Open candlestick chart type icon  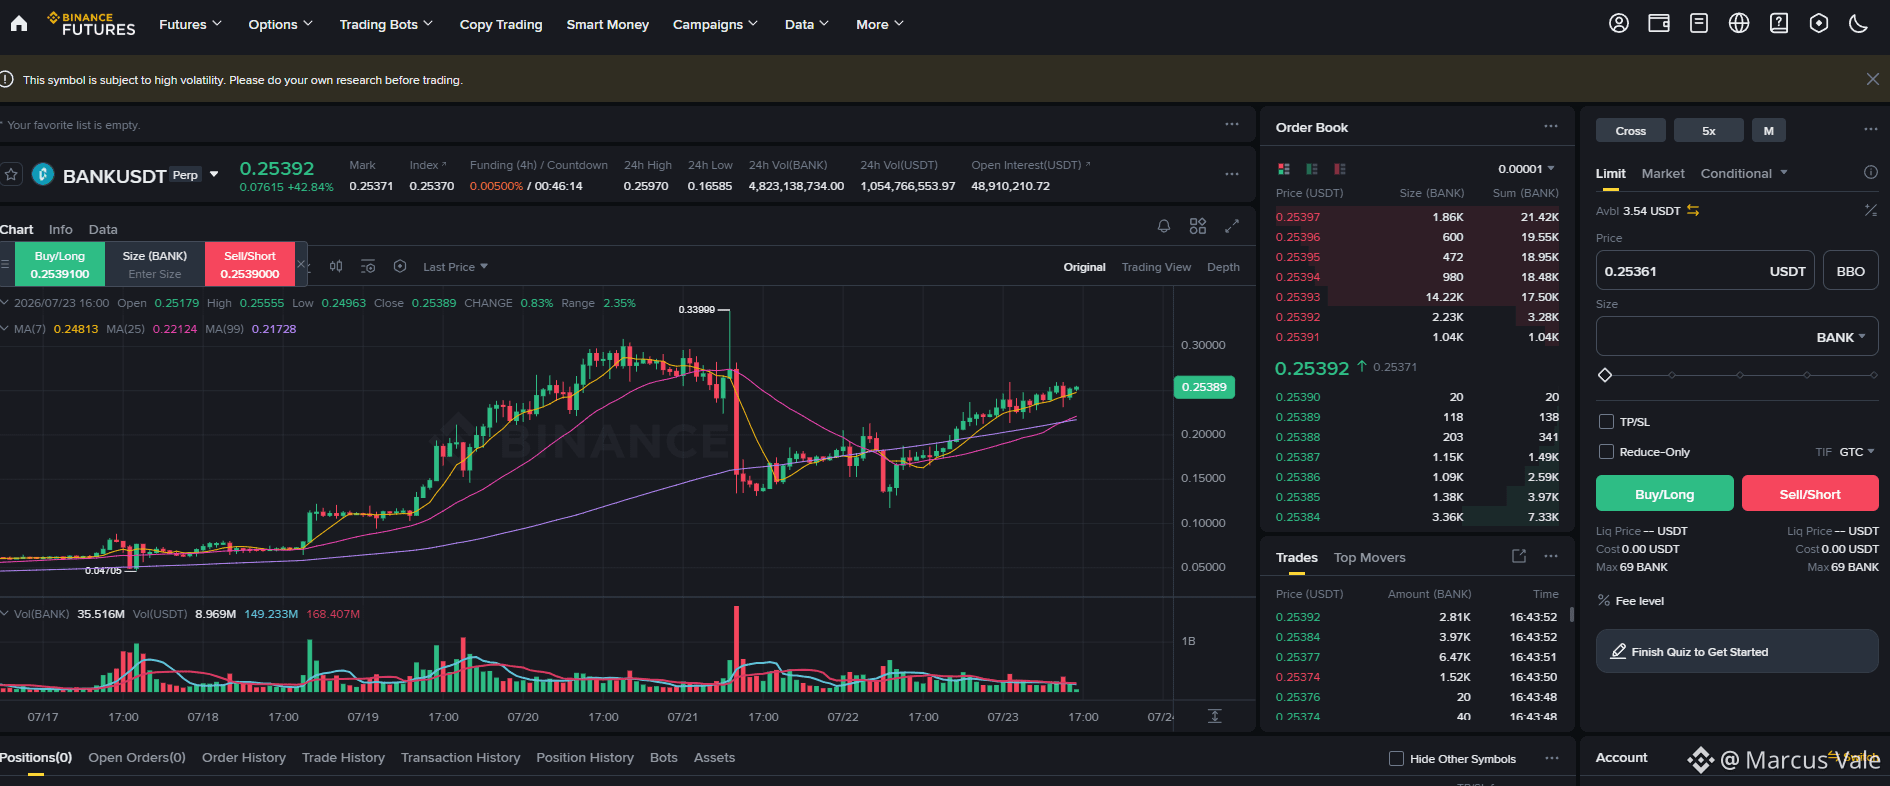pos(336,266)
